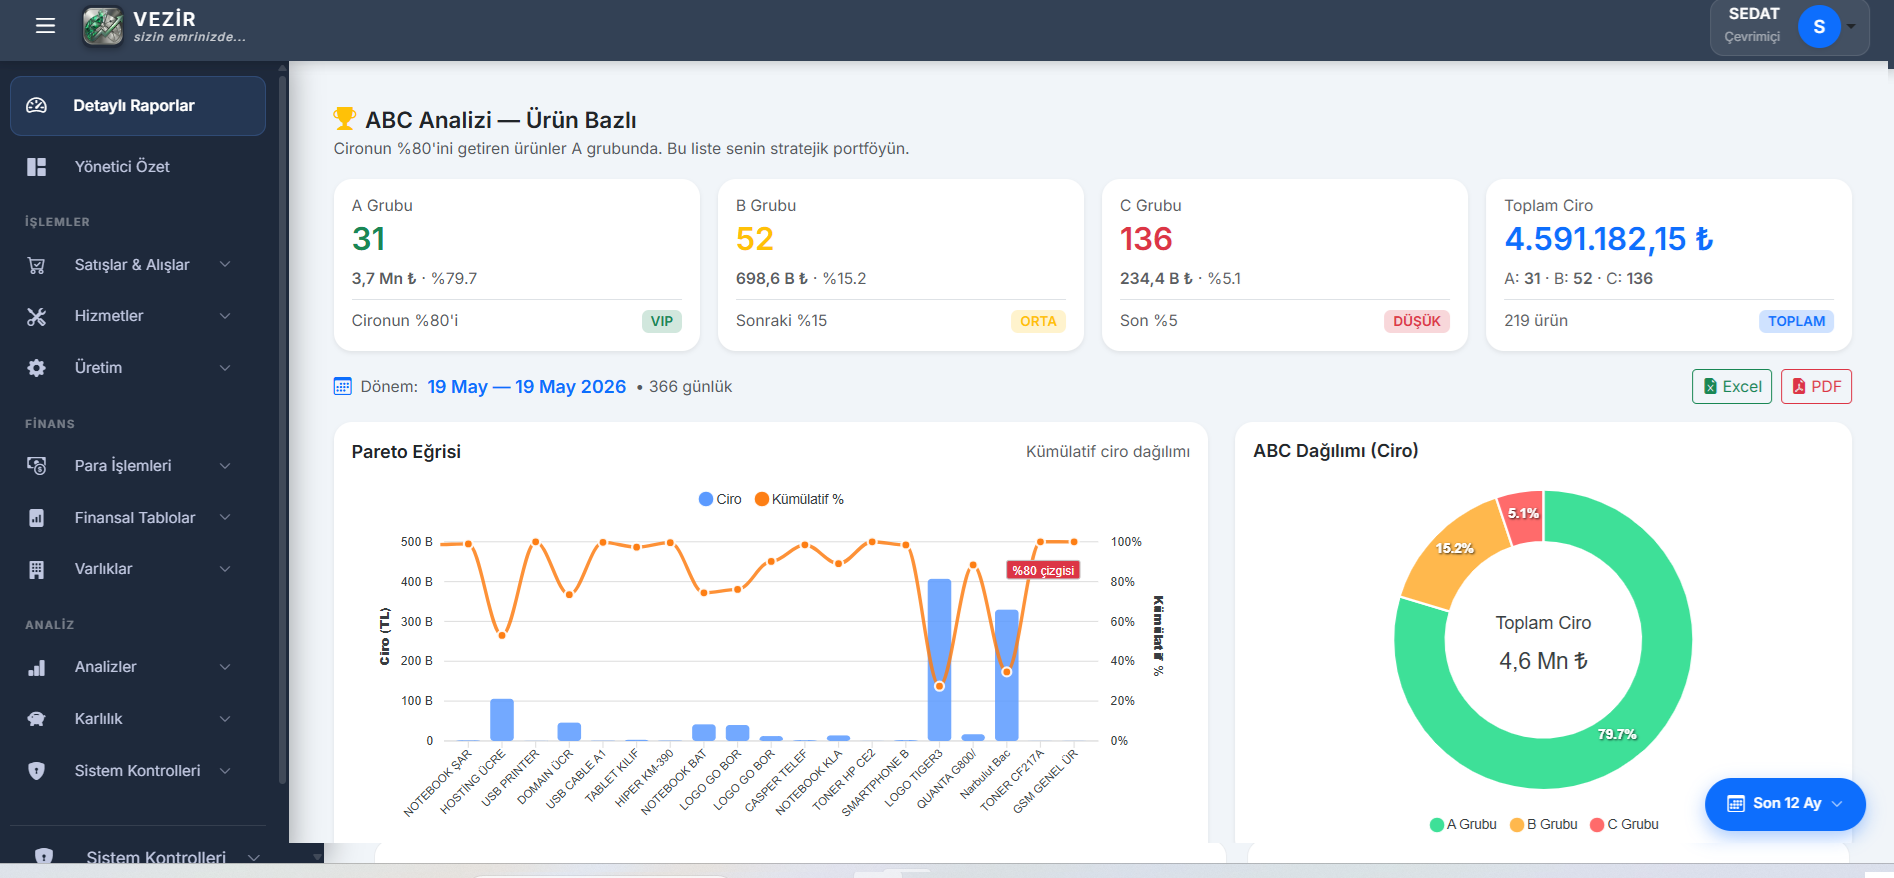Toggle the Kümülatif % legend series
The height and width of the screenshot is (878, 1894).
tap(799, 499)
